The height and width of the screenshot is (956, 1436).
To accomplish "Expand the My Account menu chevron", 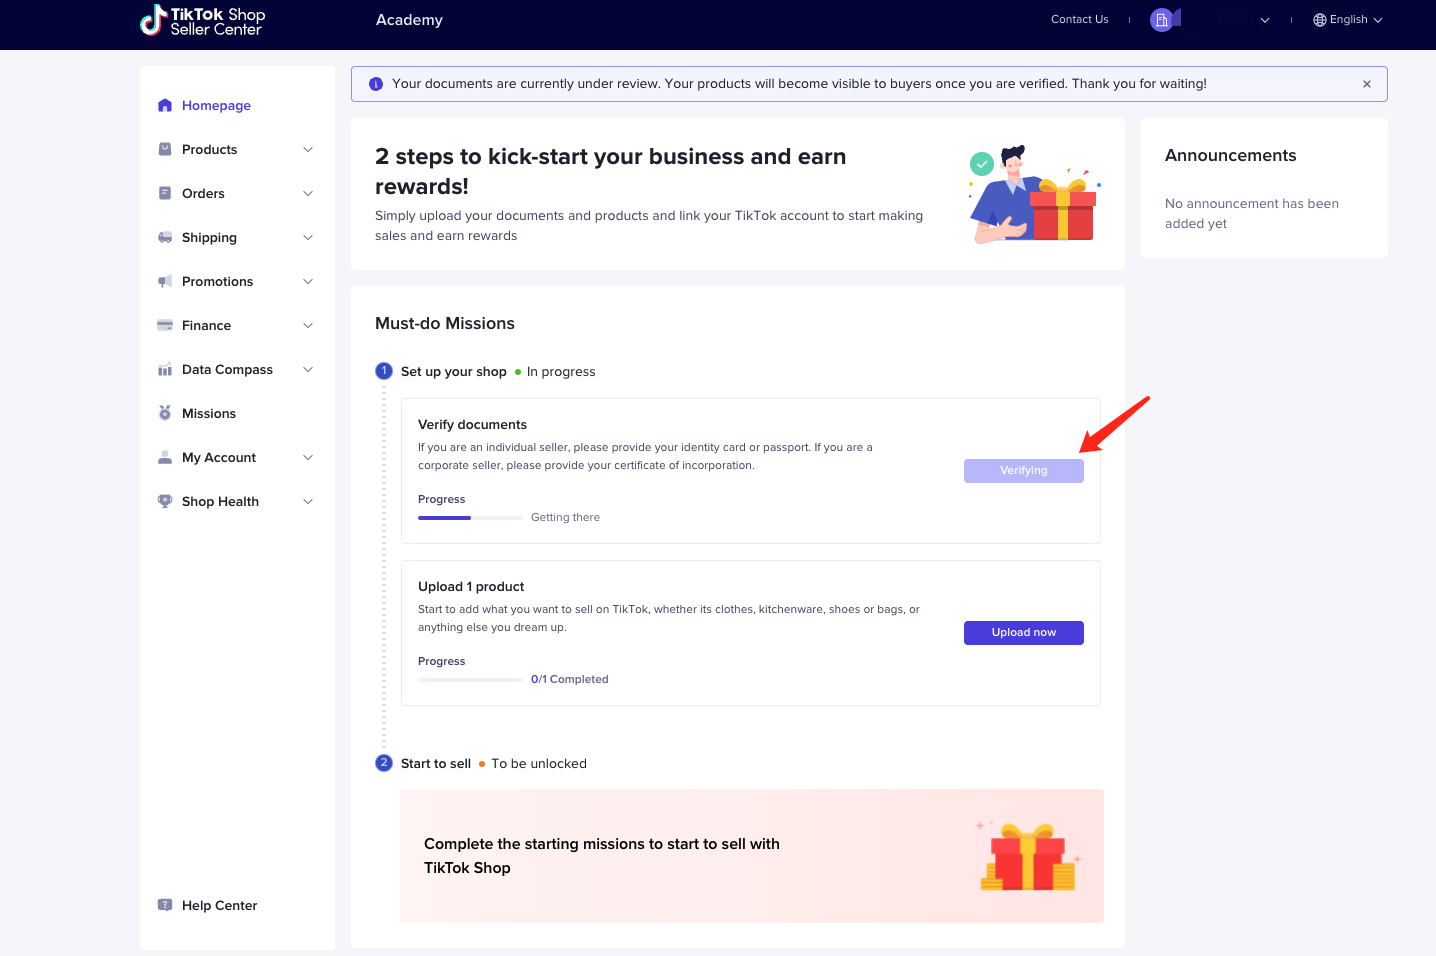I will tap(308, 457).
